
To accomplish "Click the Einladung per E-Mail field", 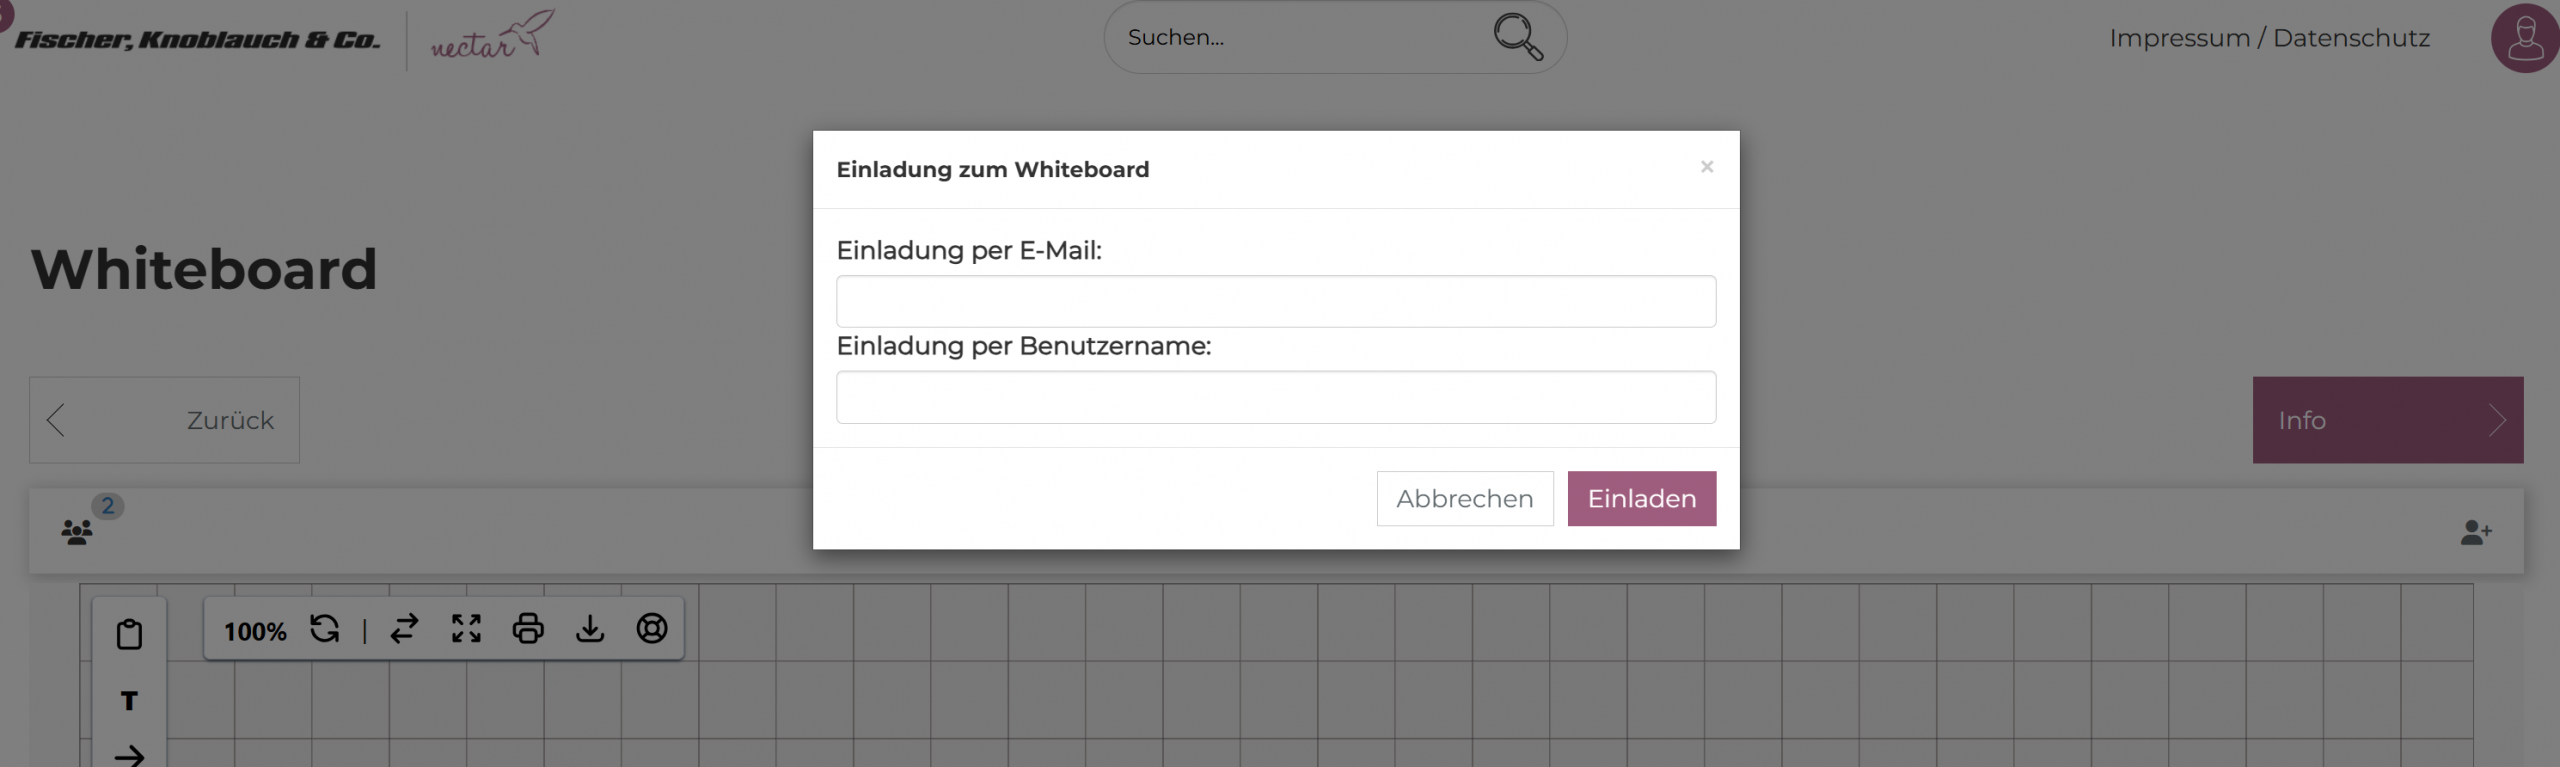I will pos(1276,301).
